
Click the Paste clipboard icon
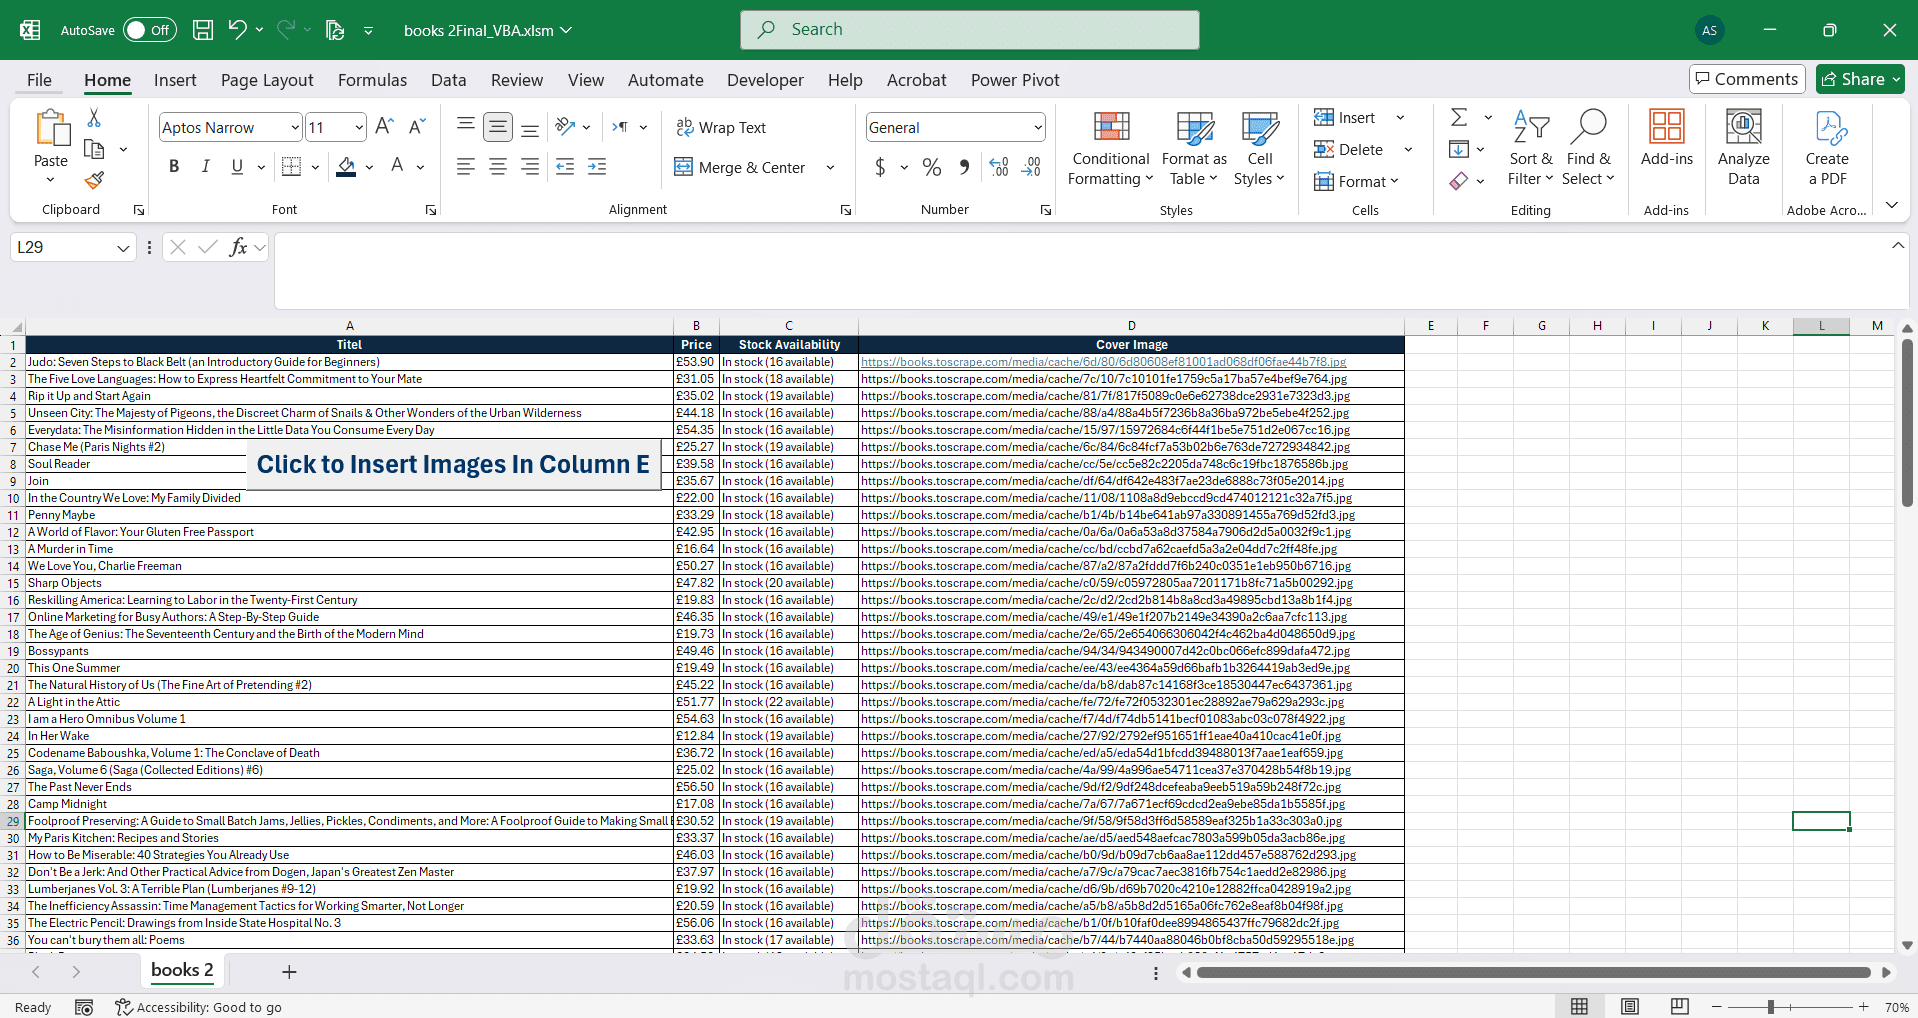[x=51, y=128]
